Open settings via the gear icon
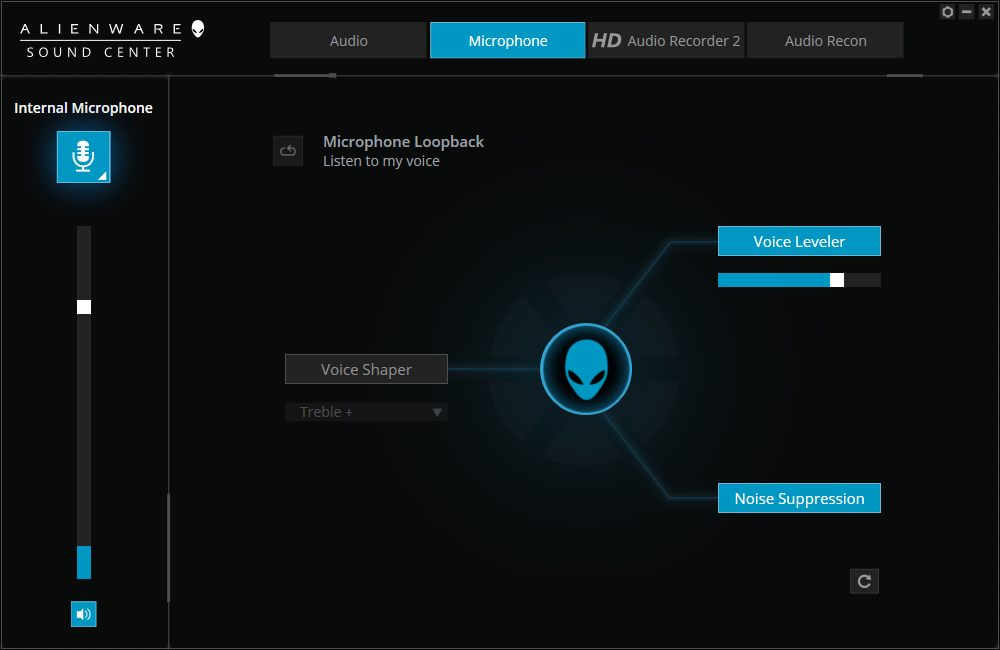Screen dimensions: 1000x650 (948, 11)
